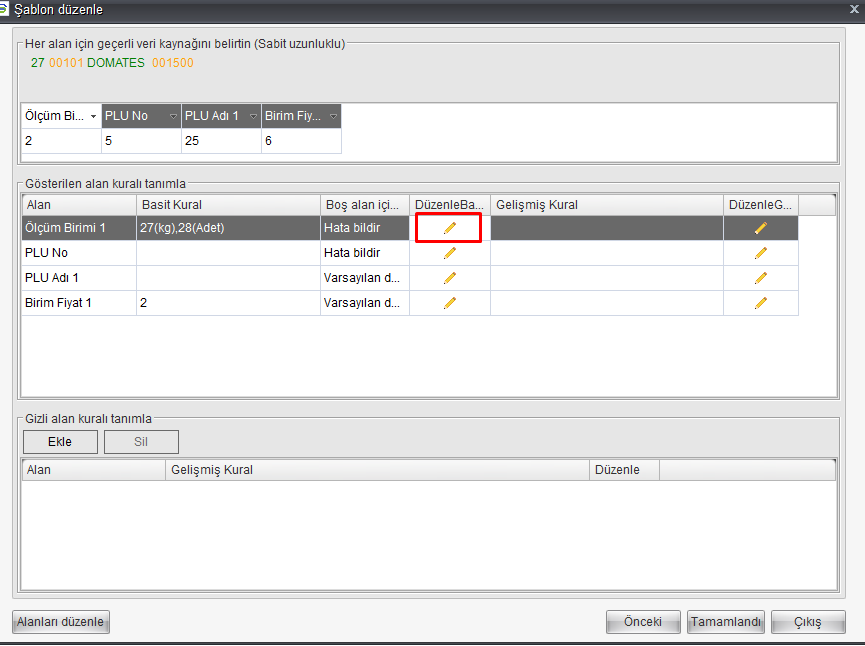Open the PLU No column dropdown
Image resolution: width=865 pixels, height=646 pixels.
tap(173, 116)
